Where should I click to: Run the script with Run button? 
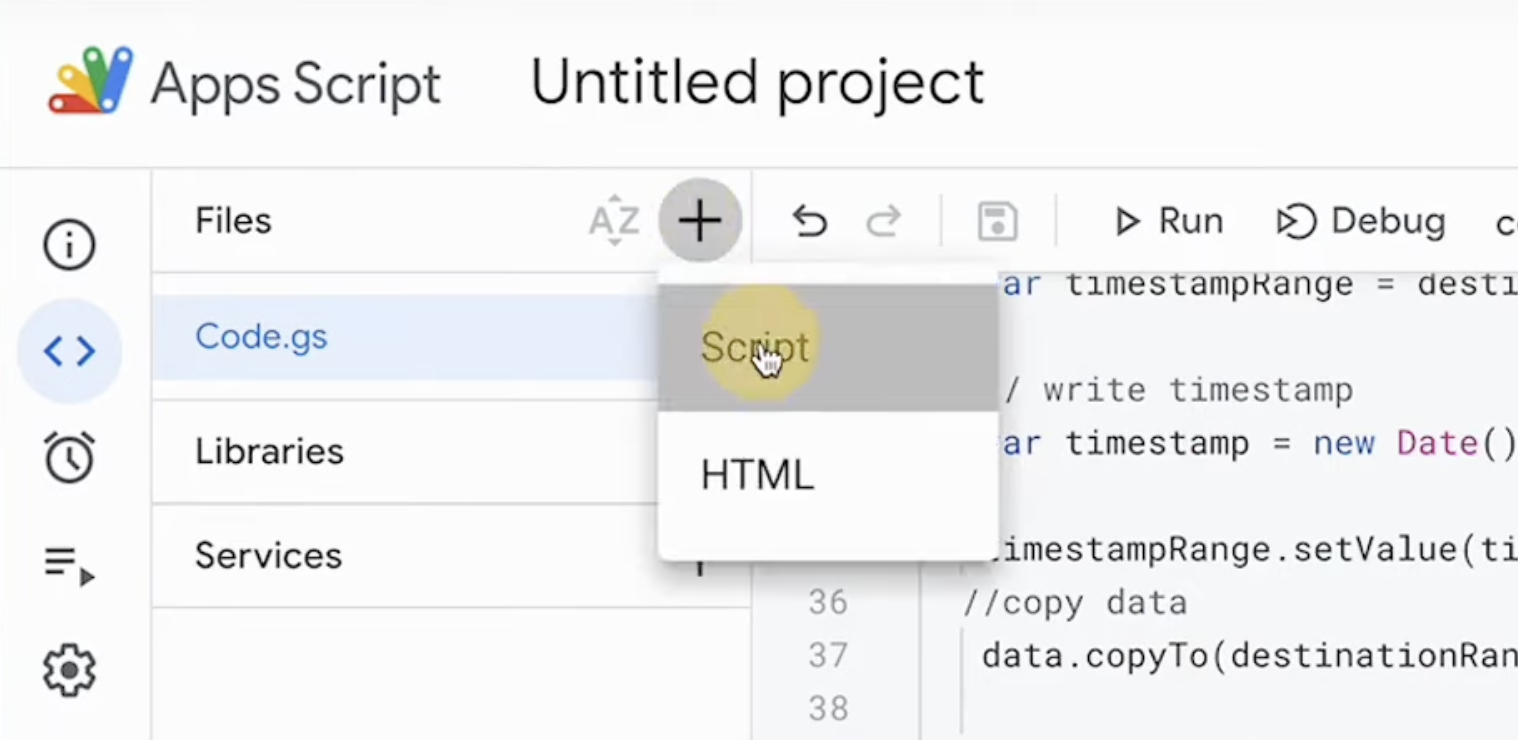pos(1167,221)
